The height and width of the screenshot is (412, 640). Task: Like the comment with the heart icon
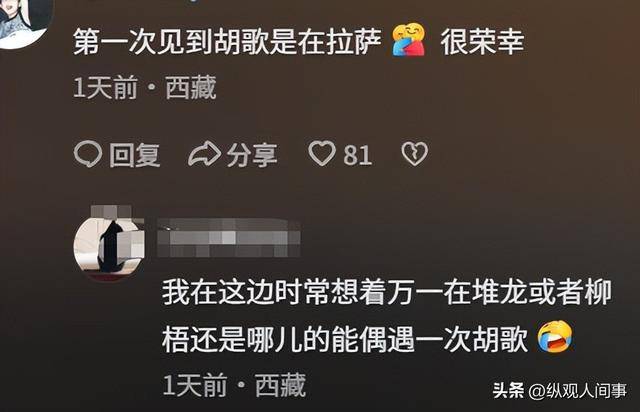(322, 153)
